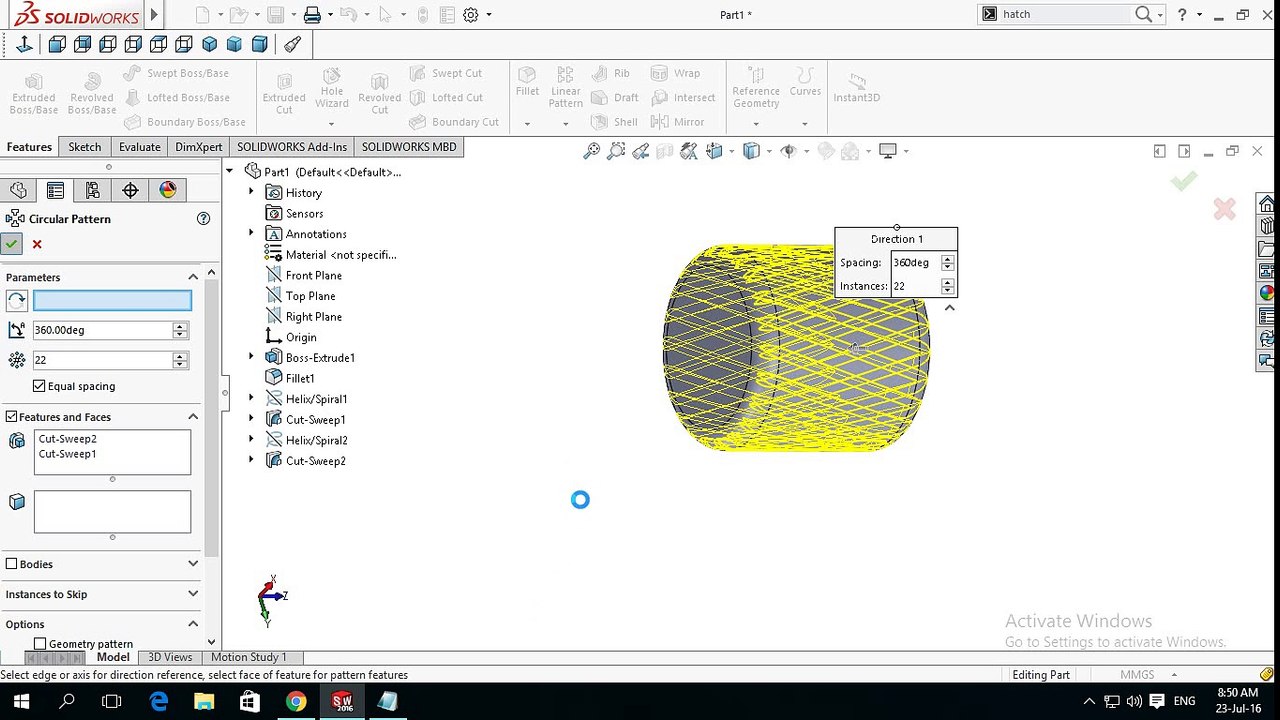Toggle the Features and Faces checkbox
The width and height of the screenshot is (1280, 720).
tap(11, 416)
